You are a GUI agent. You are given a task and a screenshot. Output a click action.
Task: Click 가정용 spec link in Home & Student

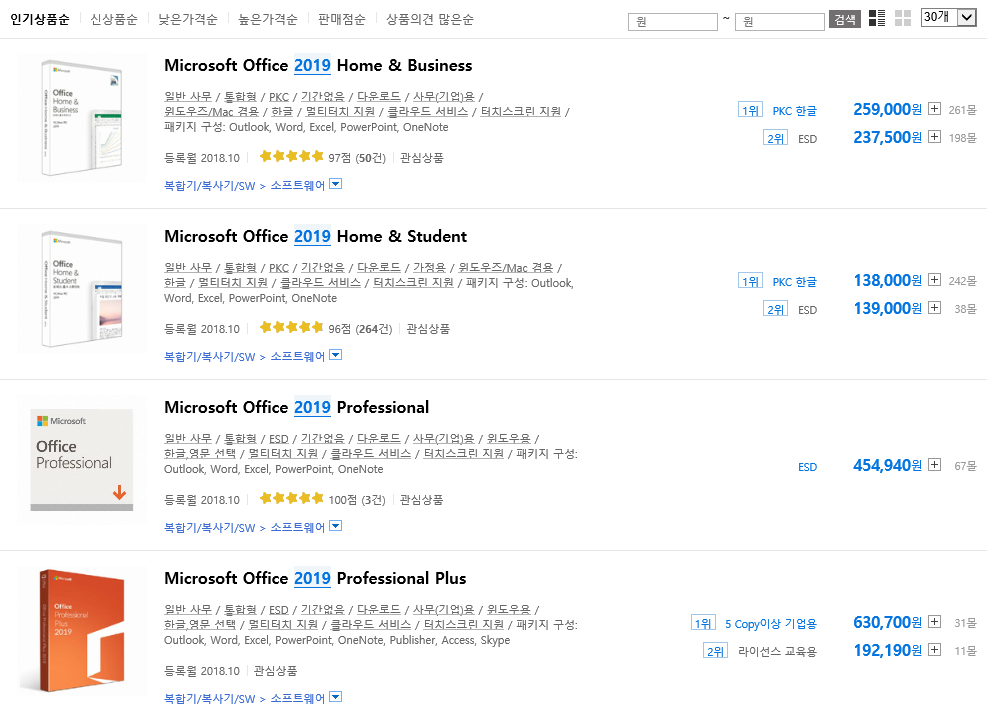click(x=429, y=267)
